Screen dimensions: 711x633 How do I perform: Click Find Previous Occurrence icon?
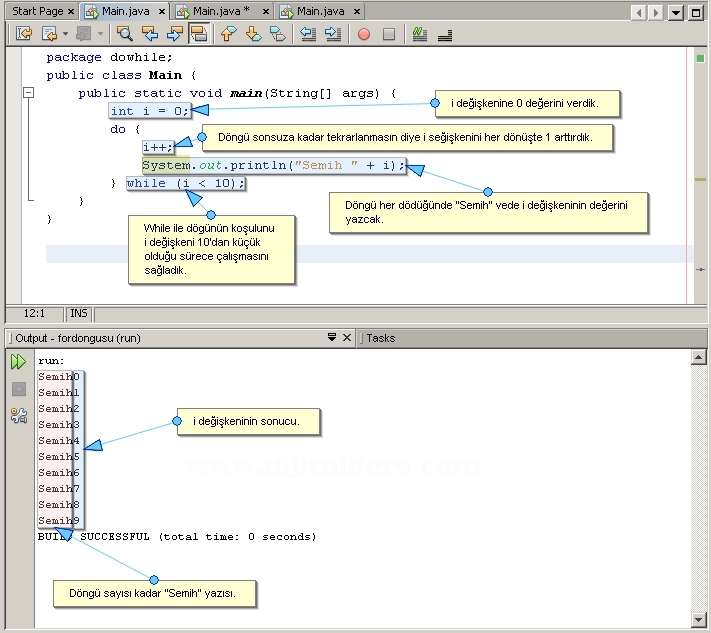click(x=150, y=34)
